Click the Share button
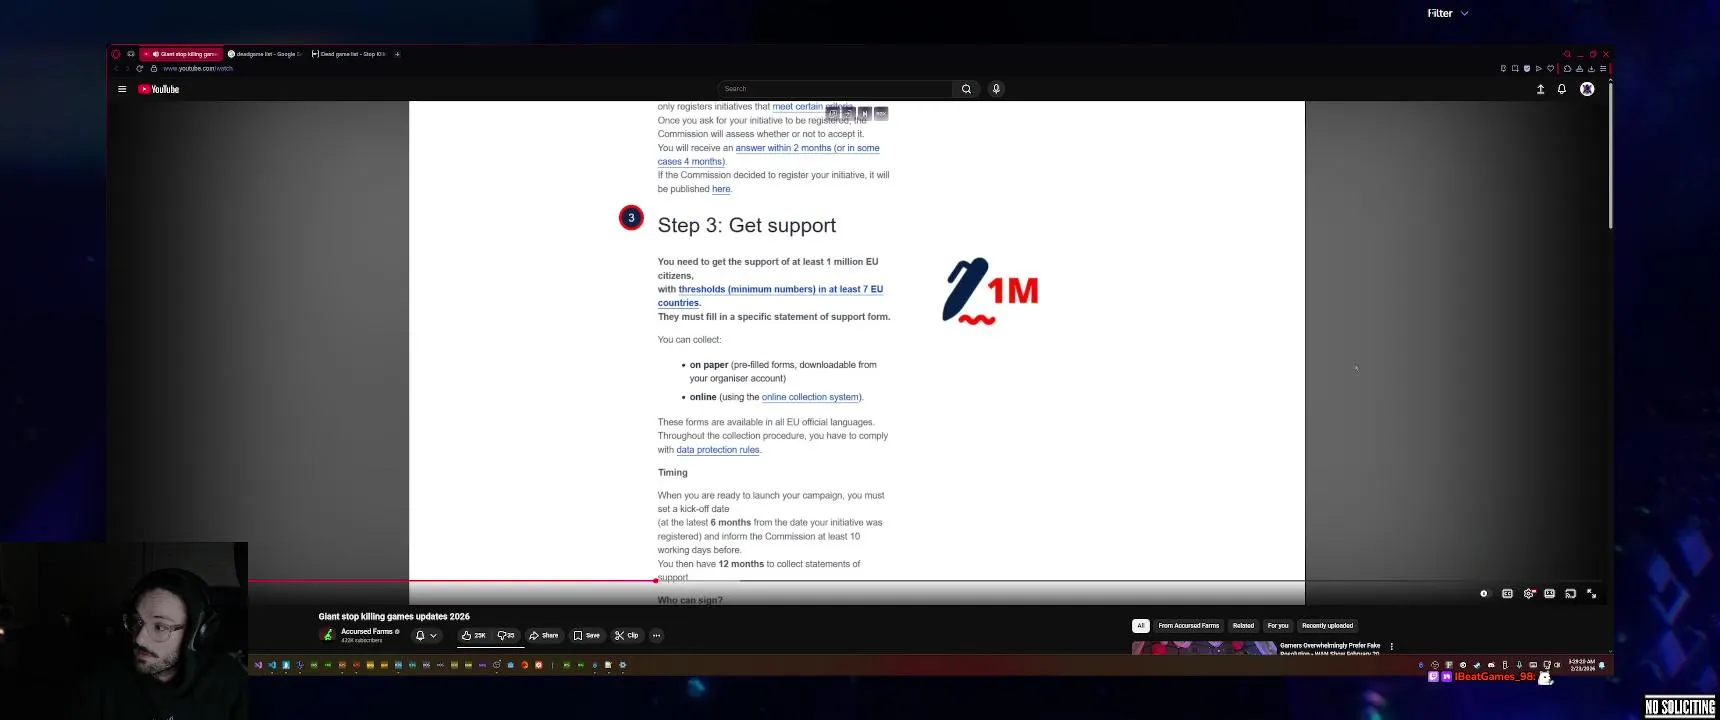The height and width of the screenshot is (720, 1720). [544, 635]
